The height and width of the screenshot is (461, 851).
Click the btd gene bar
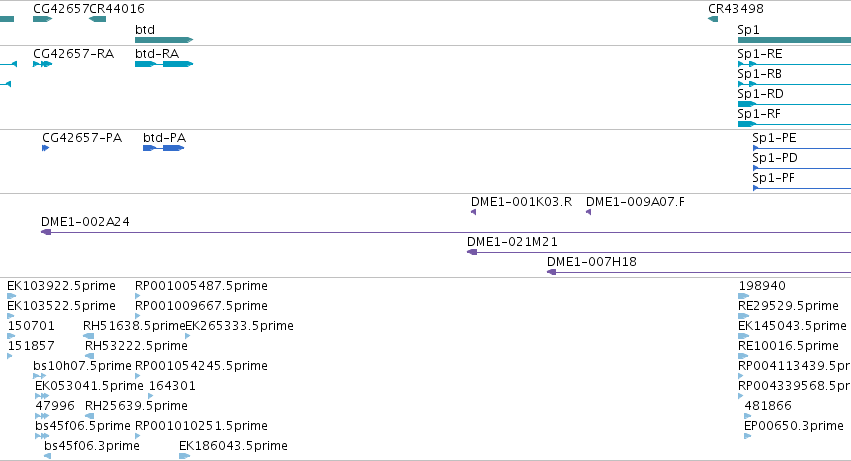click(x=163, y=40)
